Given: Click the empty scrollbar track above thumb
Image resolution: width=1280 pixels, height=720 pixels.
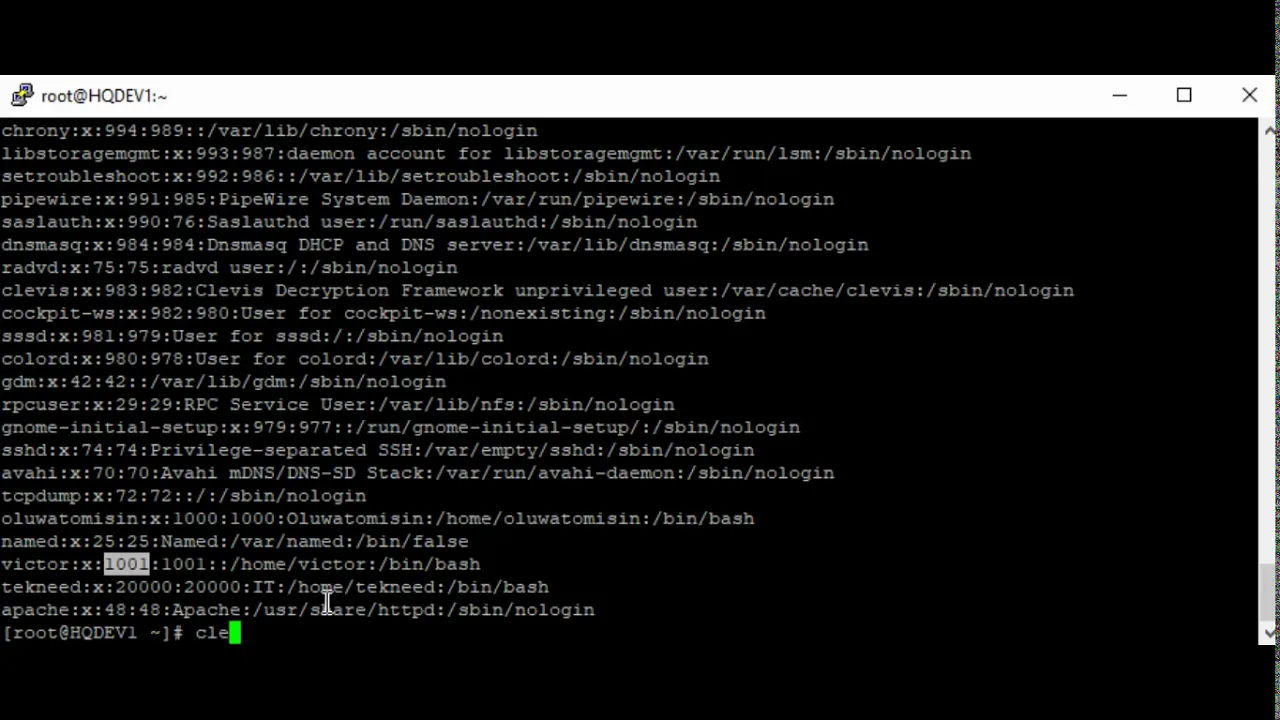Looking at the screenshot, I should pyautogui.click(x=1269, y=350).
